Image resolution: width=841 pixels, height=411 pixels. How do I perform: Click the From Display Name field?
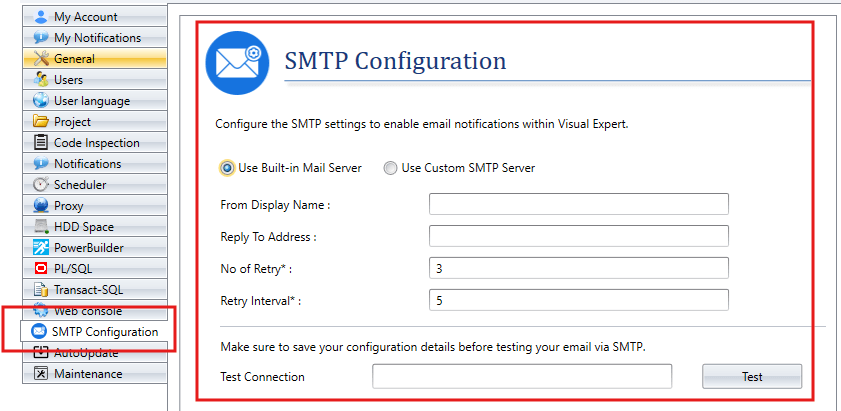[579, 204]
